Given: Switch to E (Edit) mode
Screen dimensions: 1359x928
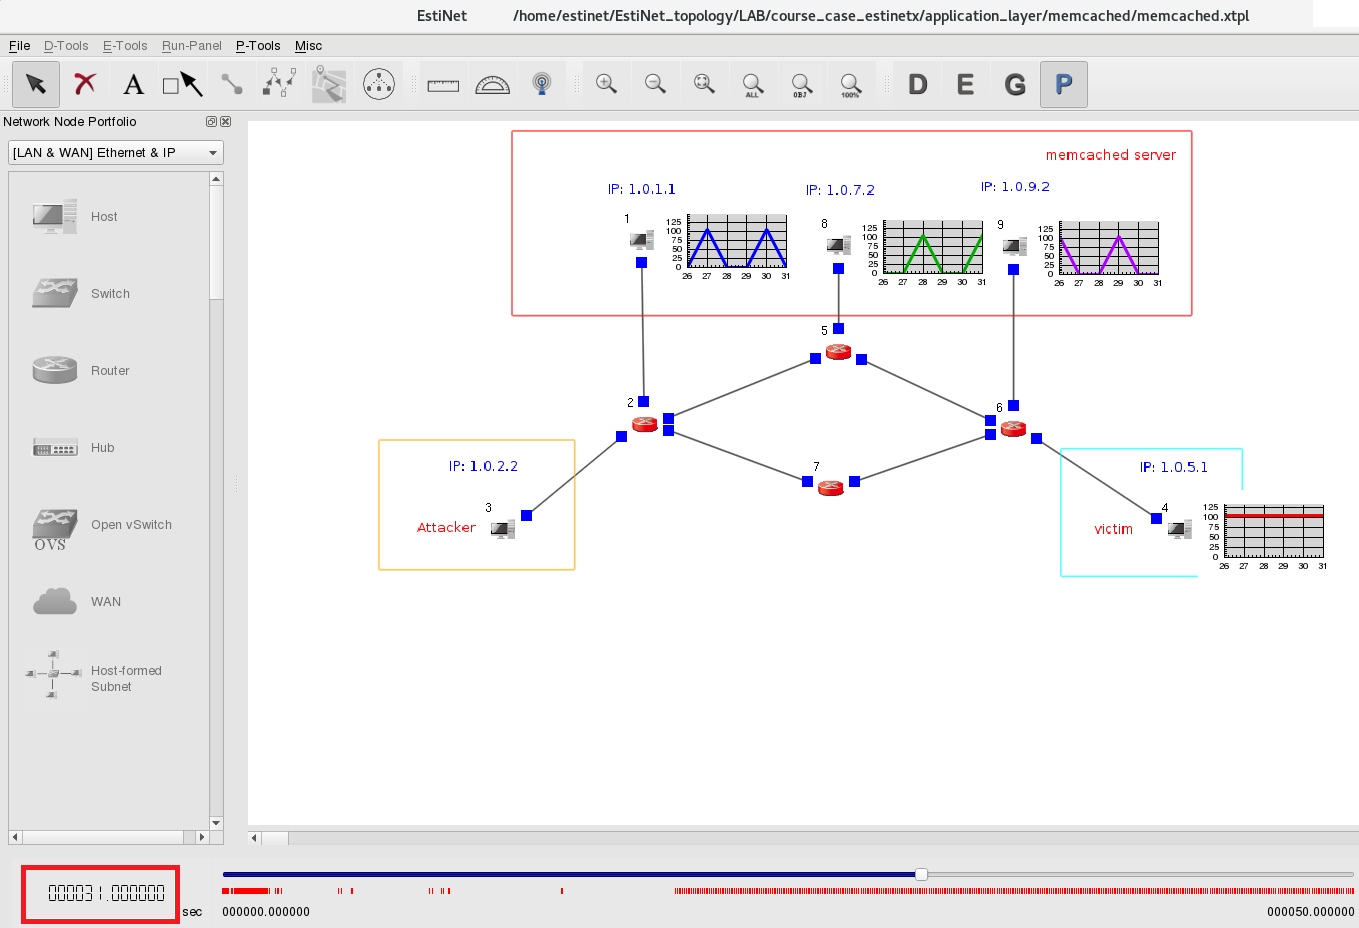Looking at the screenshot, I should (x=965, y=84).
